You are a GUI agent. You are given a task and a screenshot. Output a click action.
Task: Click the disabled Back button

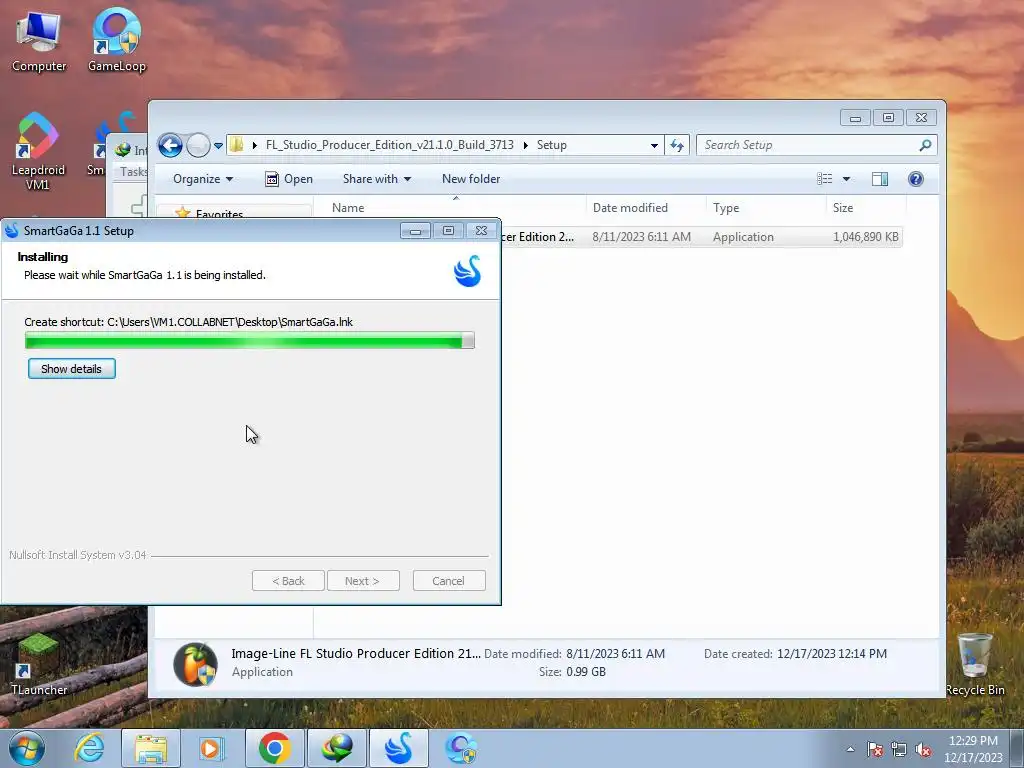click(x=288, y=581)
